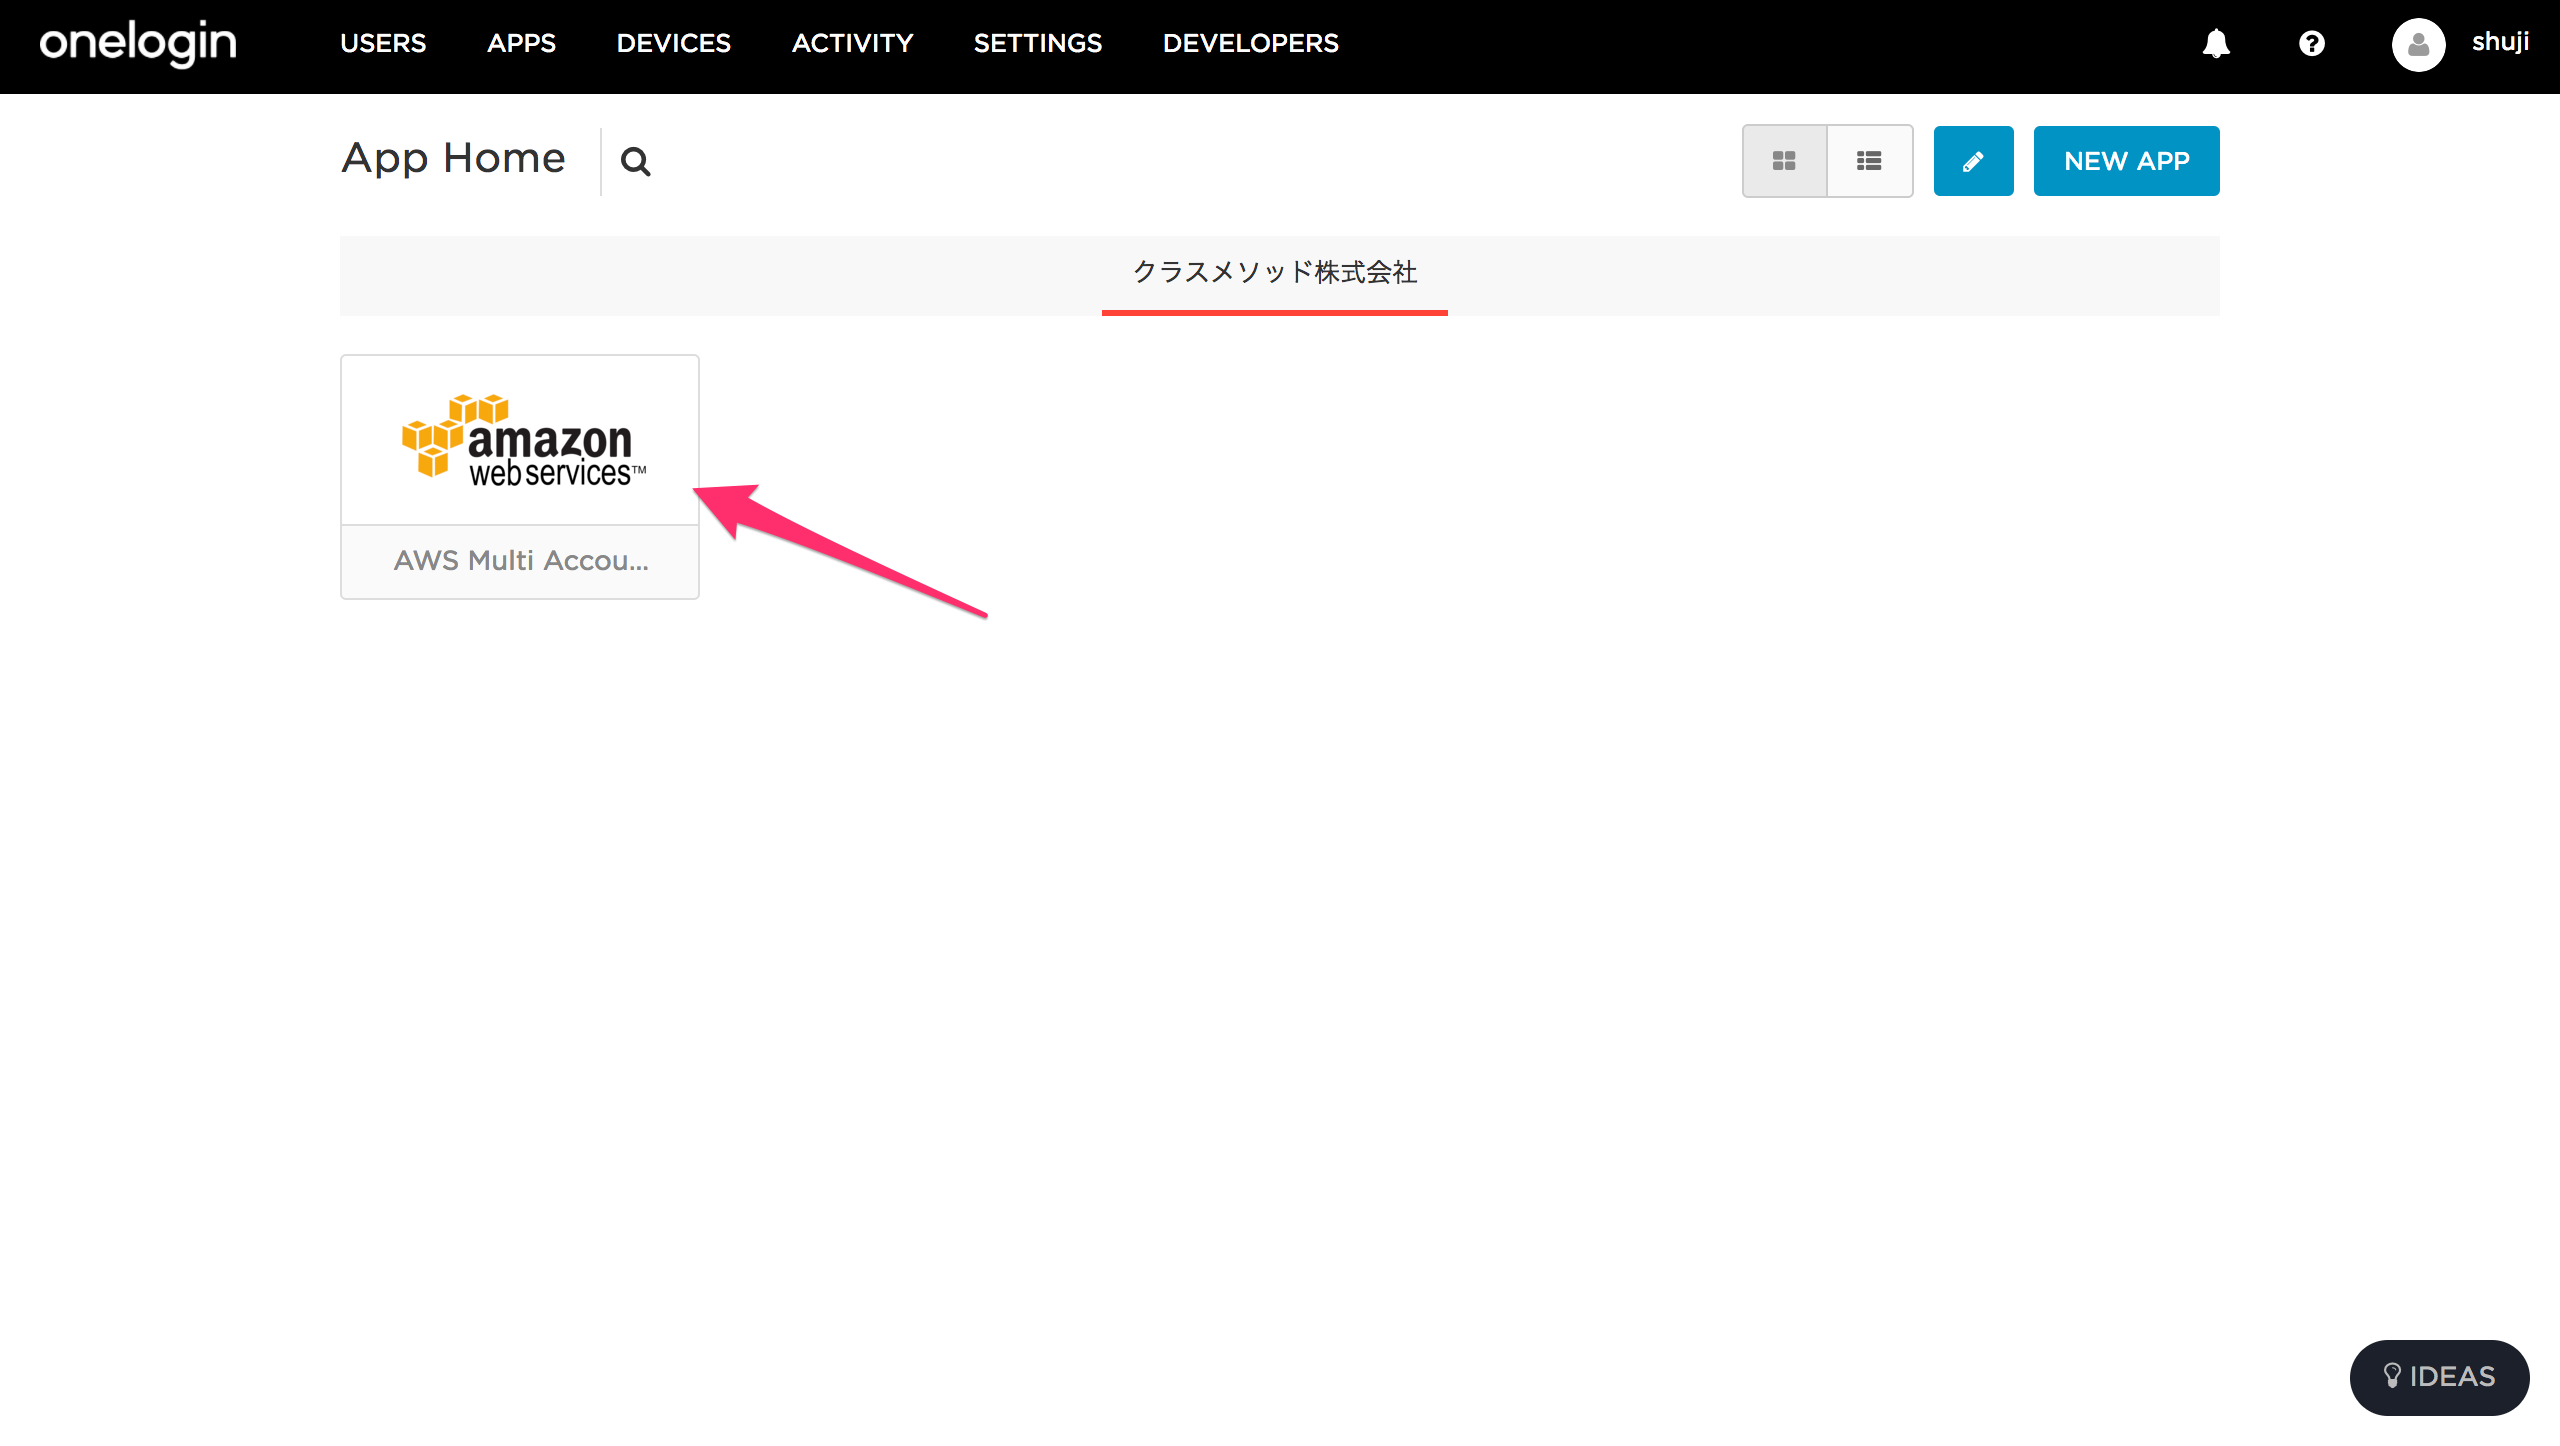
Task: Open the DEVELOPERS navigation item
Action: point(1250,43)
